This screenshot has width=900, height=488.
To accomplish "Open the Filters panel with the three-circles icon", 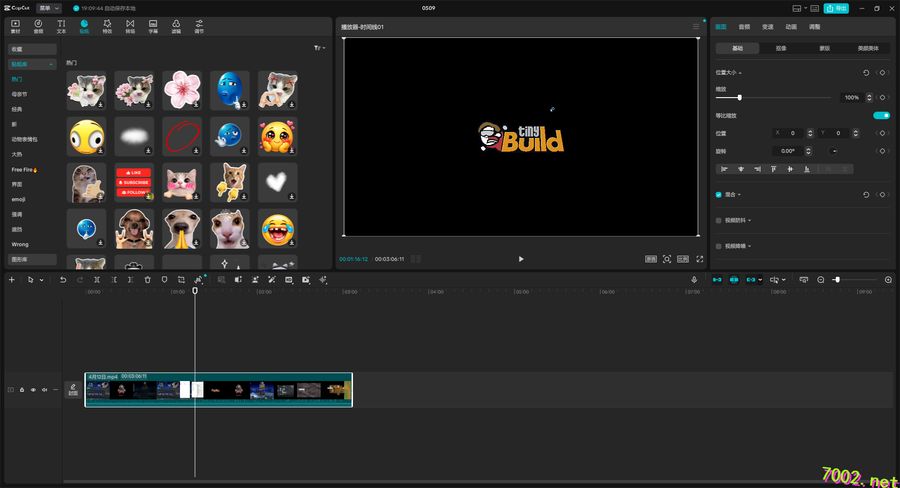I will pos(176,26).
